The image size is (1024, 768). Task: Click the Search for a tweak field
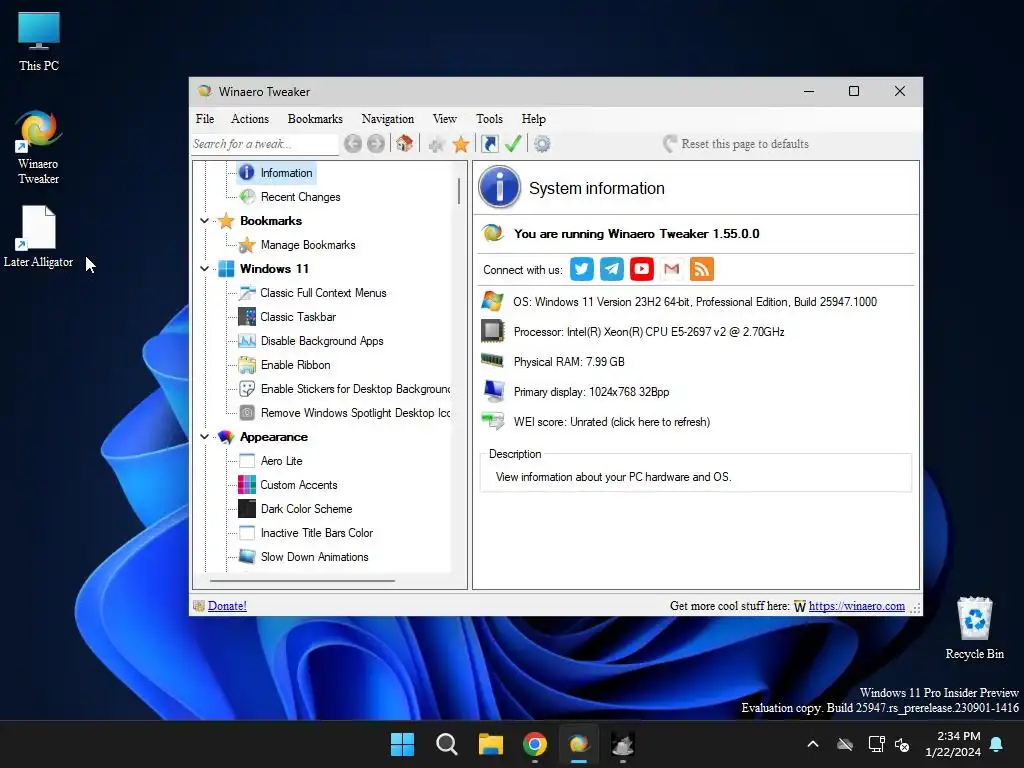pyautogui.click(x=264, y=144)
